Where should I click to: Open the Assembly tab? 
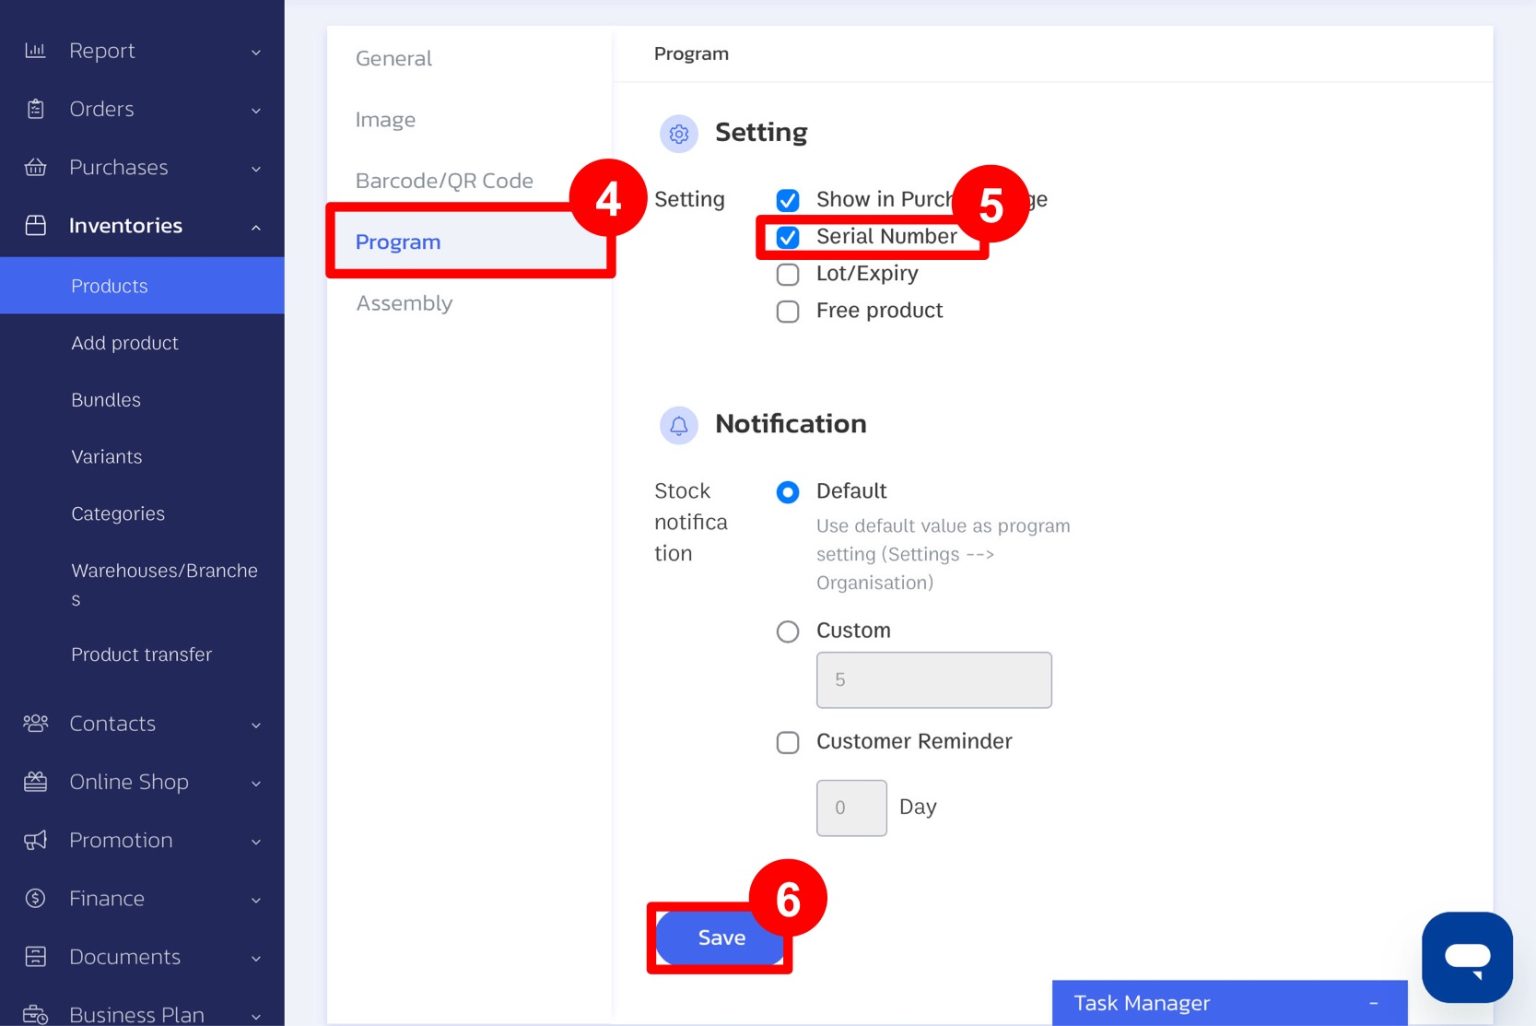click(x=404, y=303)
